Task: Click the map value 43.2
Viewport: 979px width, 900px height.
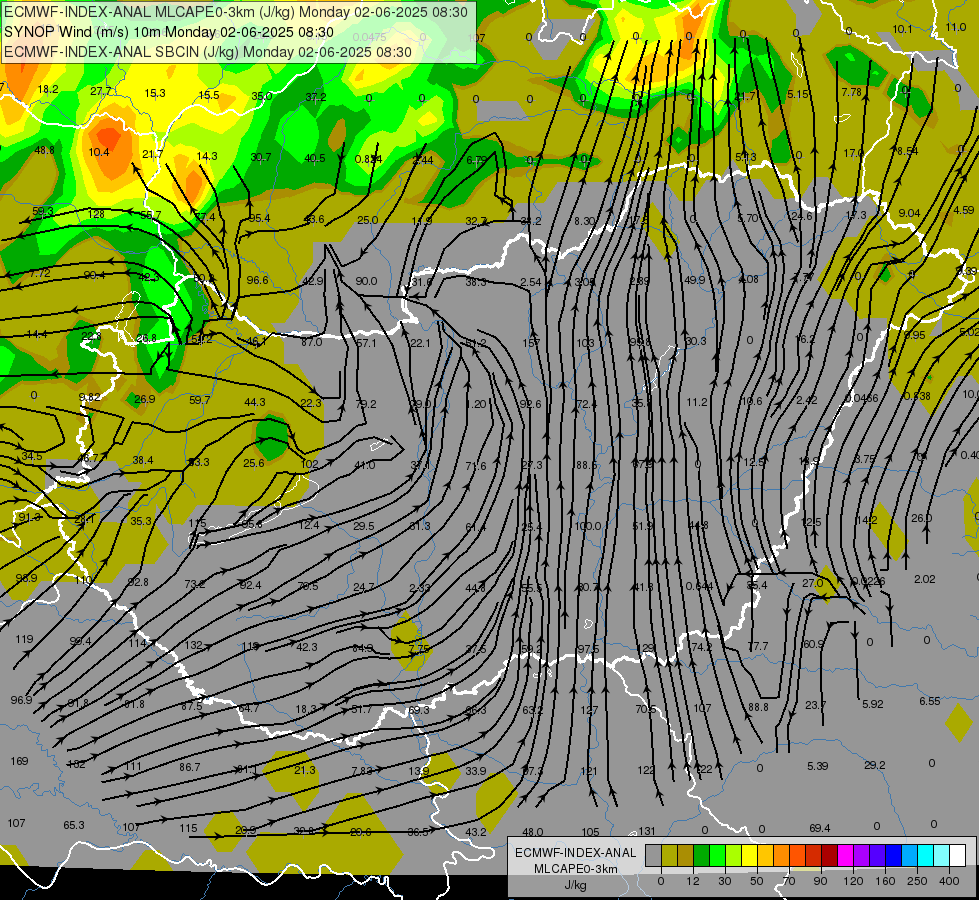Action: coord(476,832)
